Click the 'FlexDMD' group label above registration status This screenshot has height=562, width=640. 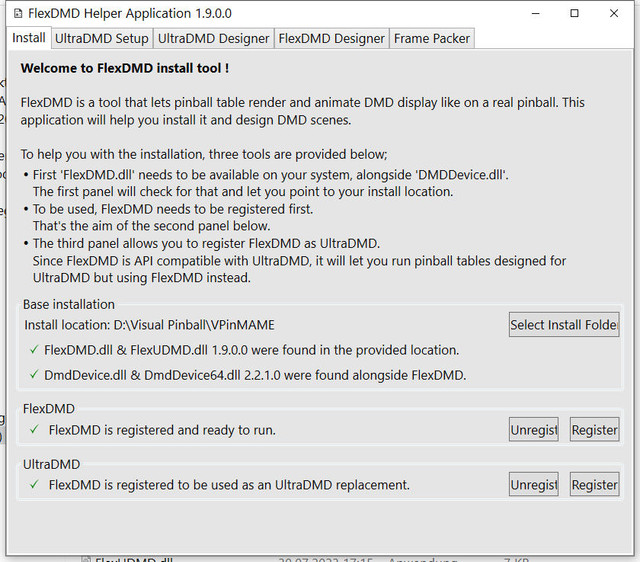pos(49,409)
